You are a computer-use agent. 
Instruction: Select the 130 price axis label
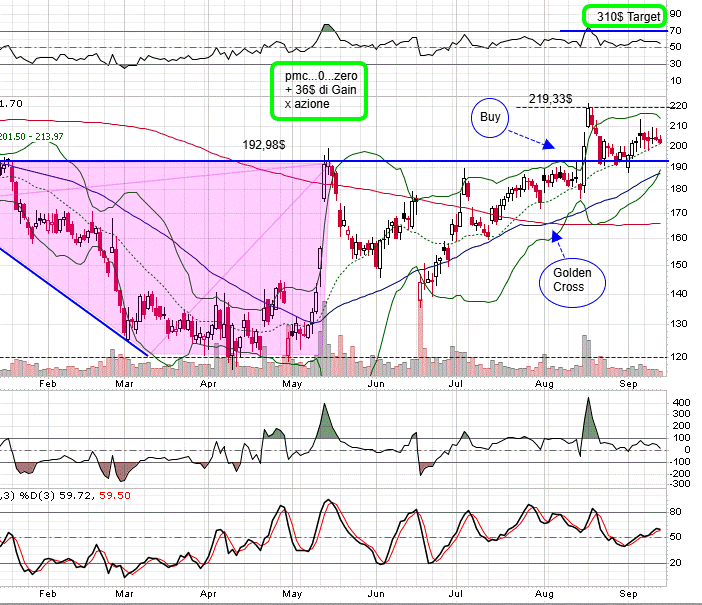coord(678,324)
